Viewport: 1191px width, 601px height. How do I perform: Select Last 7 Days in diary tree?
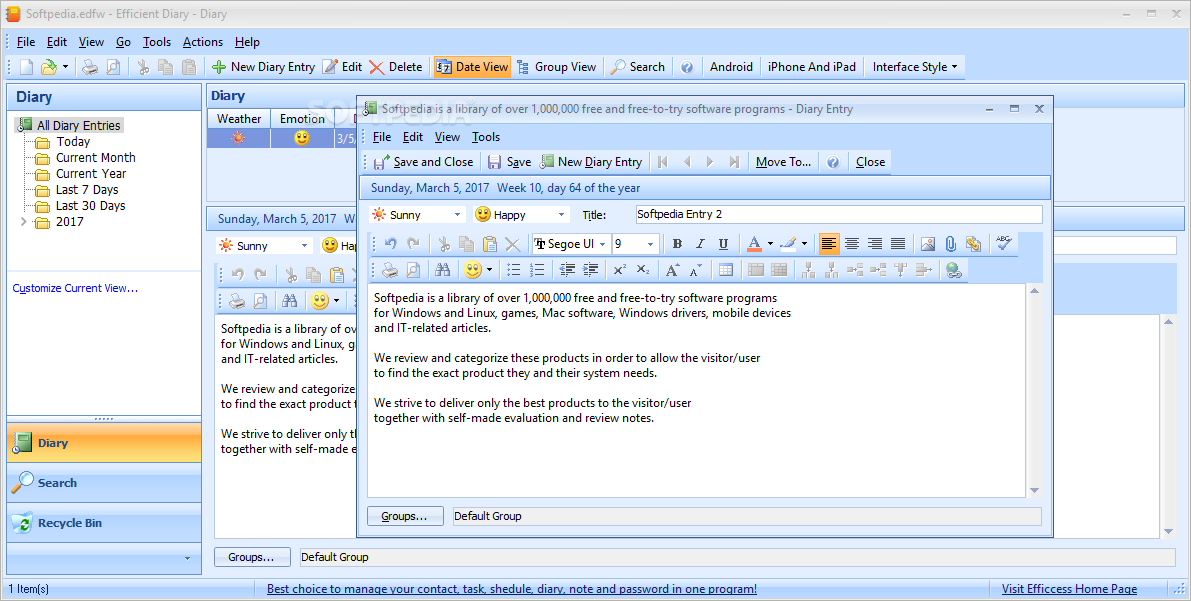click(x=87, y=189)
